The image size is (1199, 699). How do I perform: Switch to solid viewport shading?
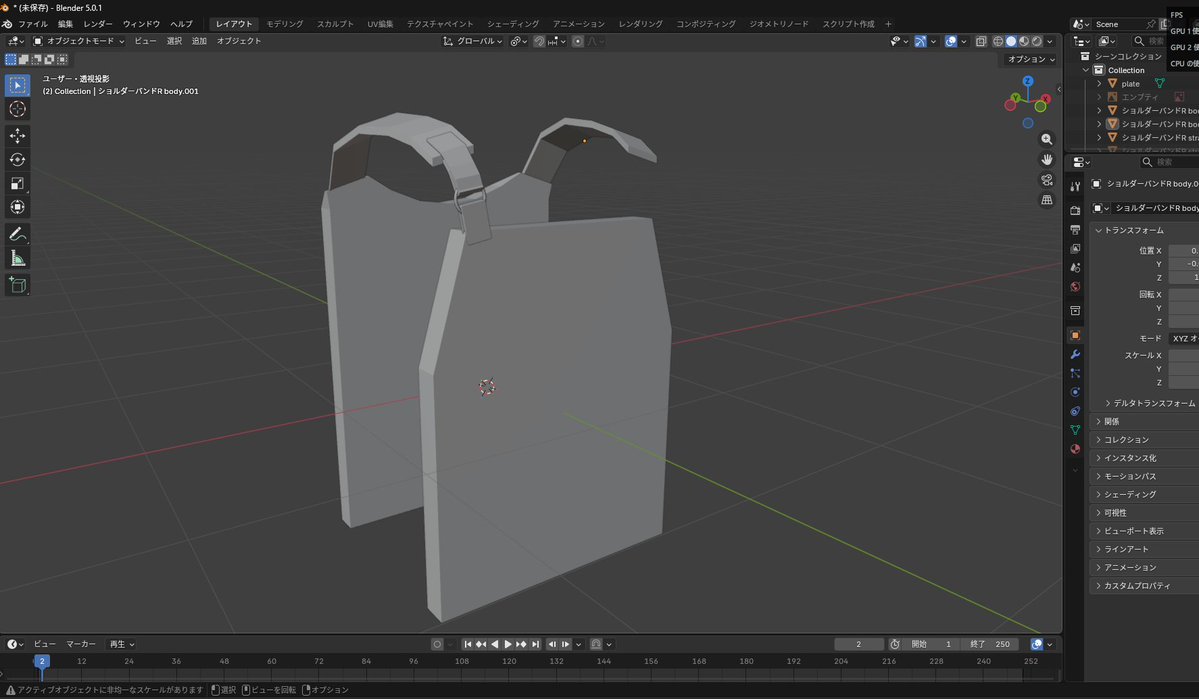pyautogui.click(x=1011, y=41)
